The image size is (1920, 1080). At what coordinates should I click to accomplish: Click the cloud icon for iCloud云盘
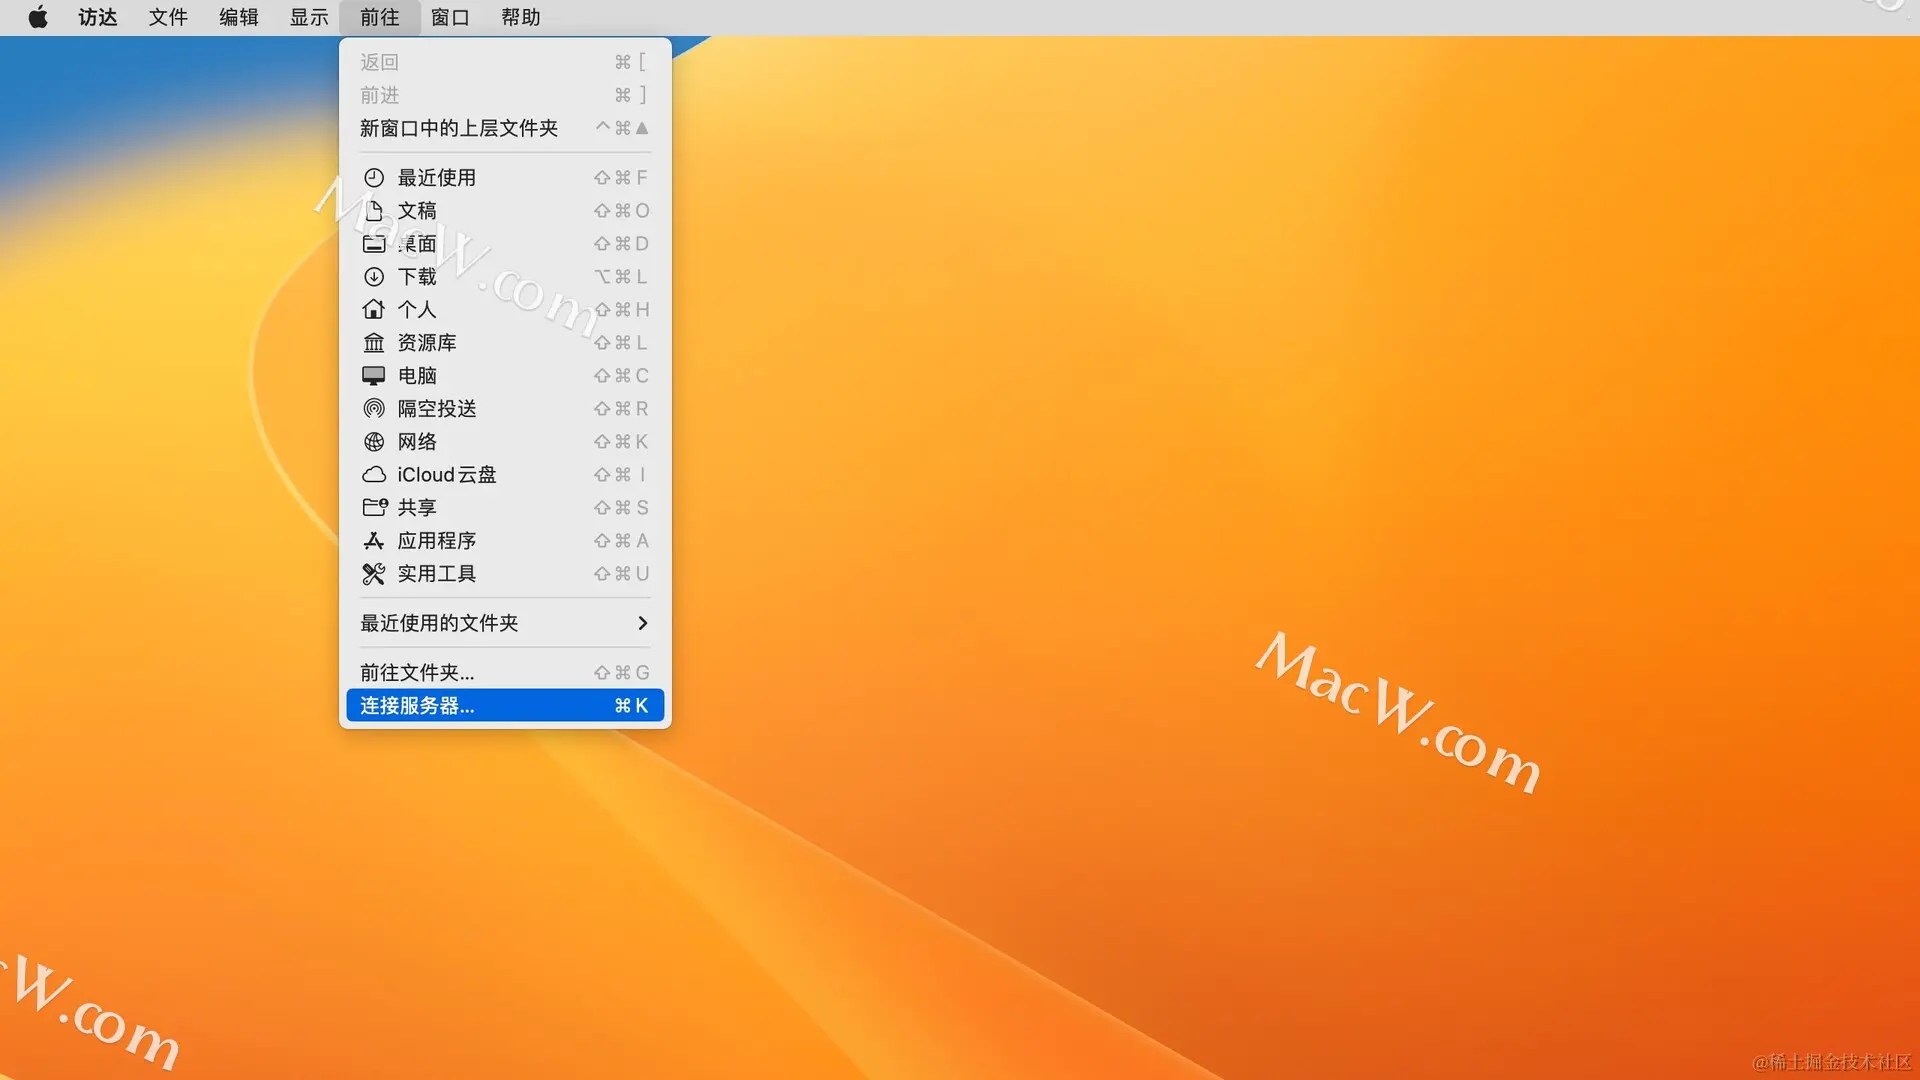[374, 475]
